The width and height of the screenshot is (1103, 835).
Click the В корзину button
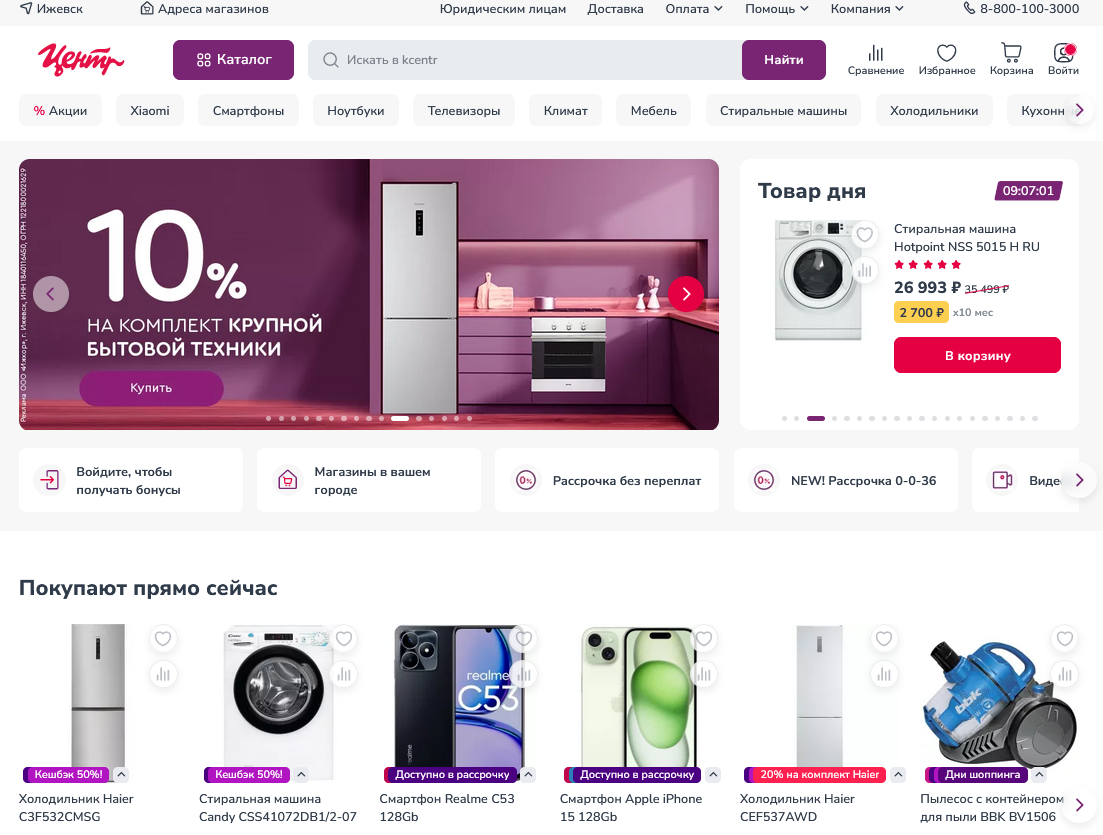[976, 355]
